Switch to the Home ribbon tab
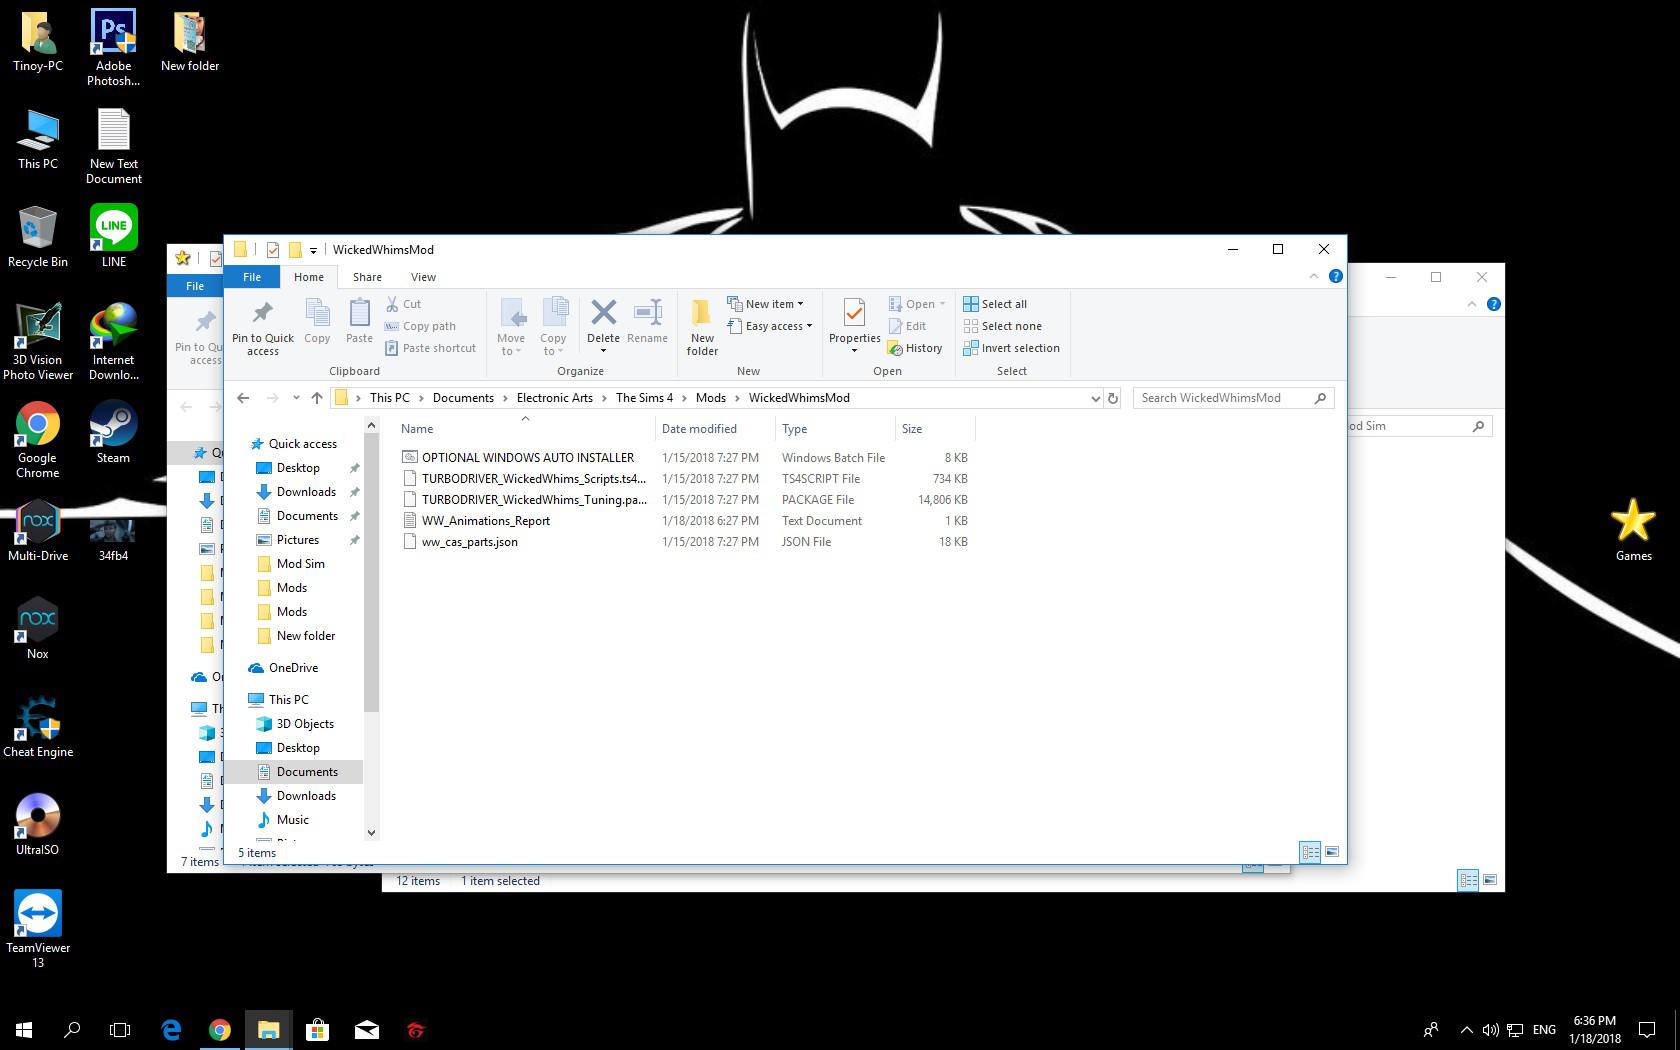The height and width of the screenshot is (1050, 1680). point(308,277)
